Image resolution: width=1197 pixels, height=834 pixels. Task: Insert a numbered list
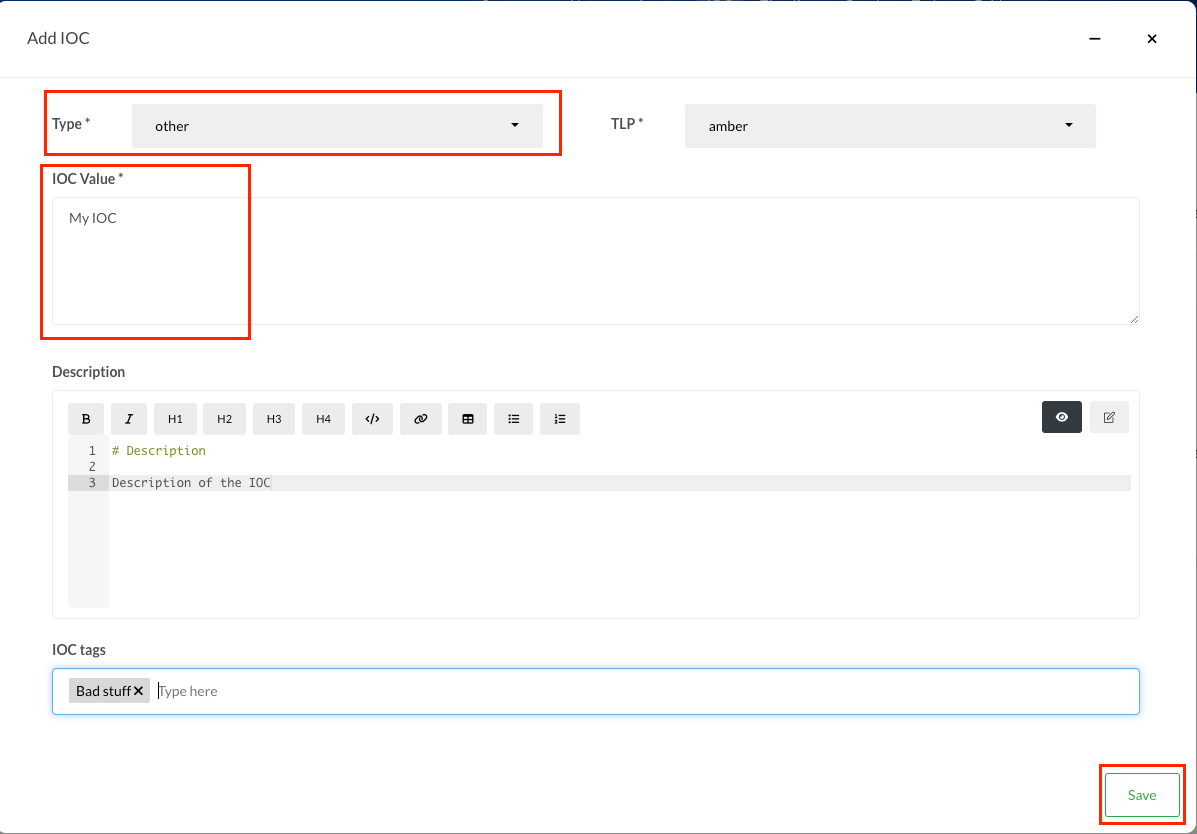click(x=560, y=418)
